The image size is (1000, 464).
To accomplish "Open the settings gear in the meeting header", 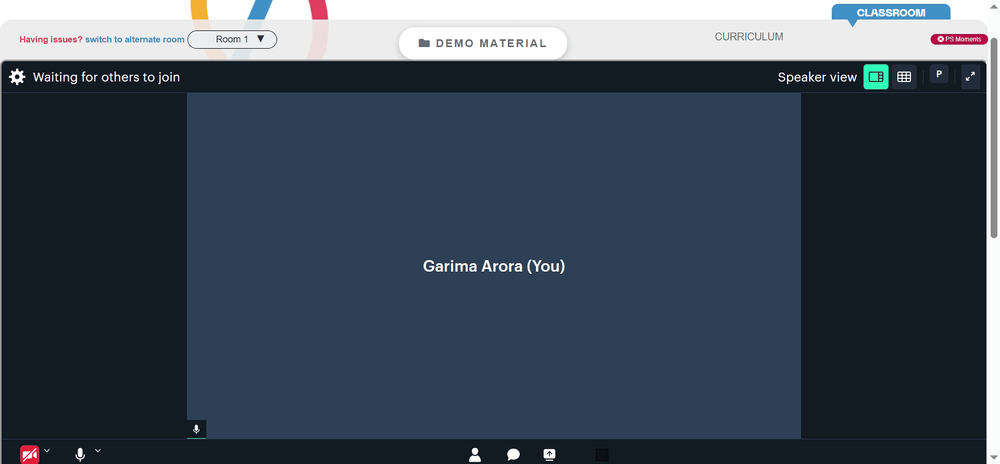I will pyautogui.click(x=17, y=77).
